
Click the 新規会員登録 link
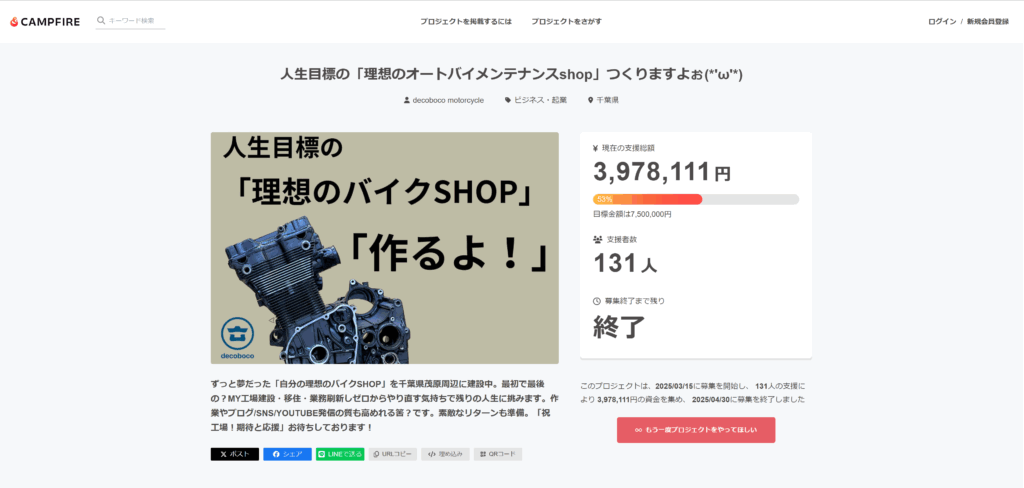987,22
